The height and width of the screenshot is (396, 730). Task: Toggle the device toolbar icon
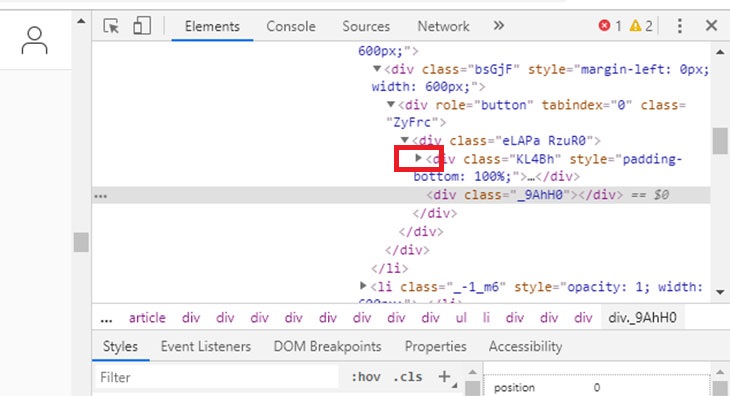tap(142, 26)
